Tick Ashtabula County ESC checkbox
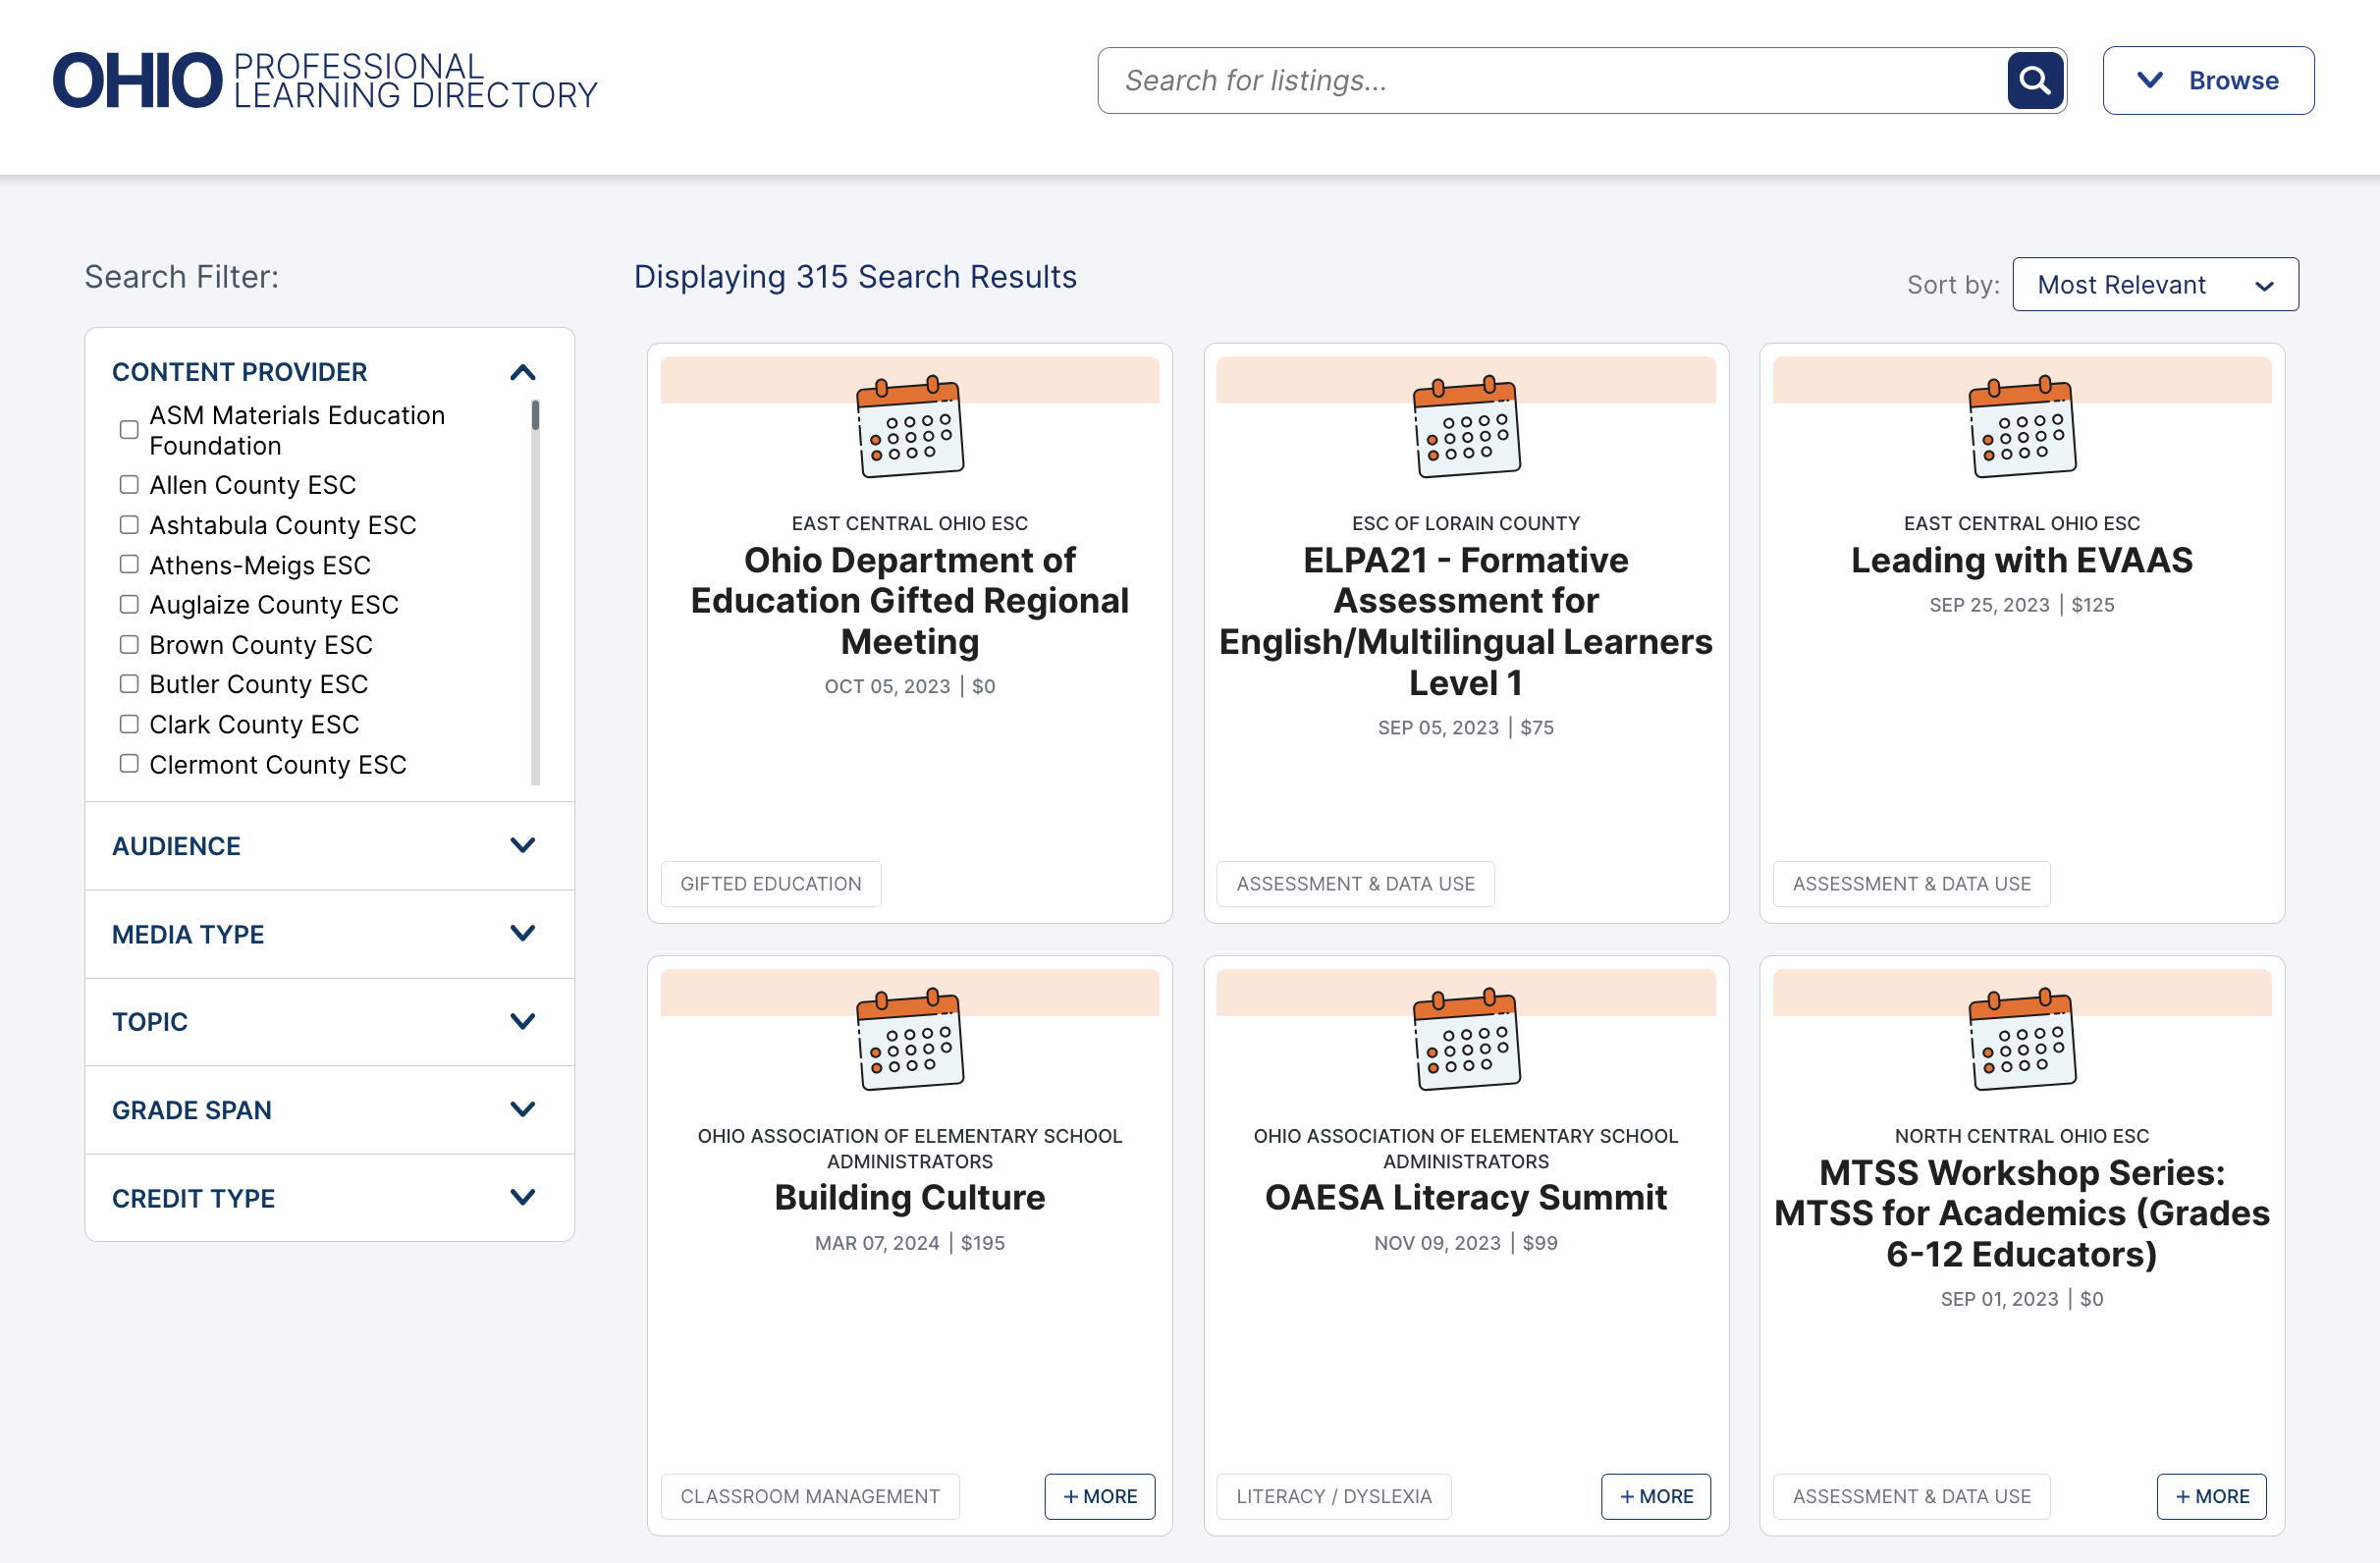 [x=129, y=525]
